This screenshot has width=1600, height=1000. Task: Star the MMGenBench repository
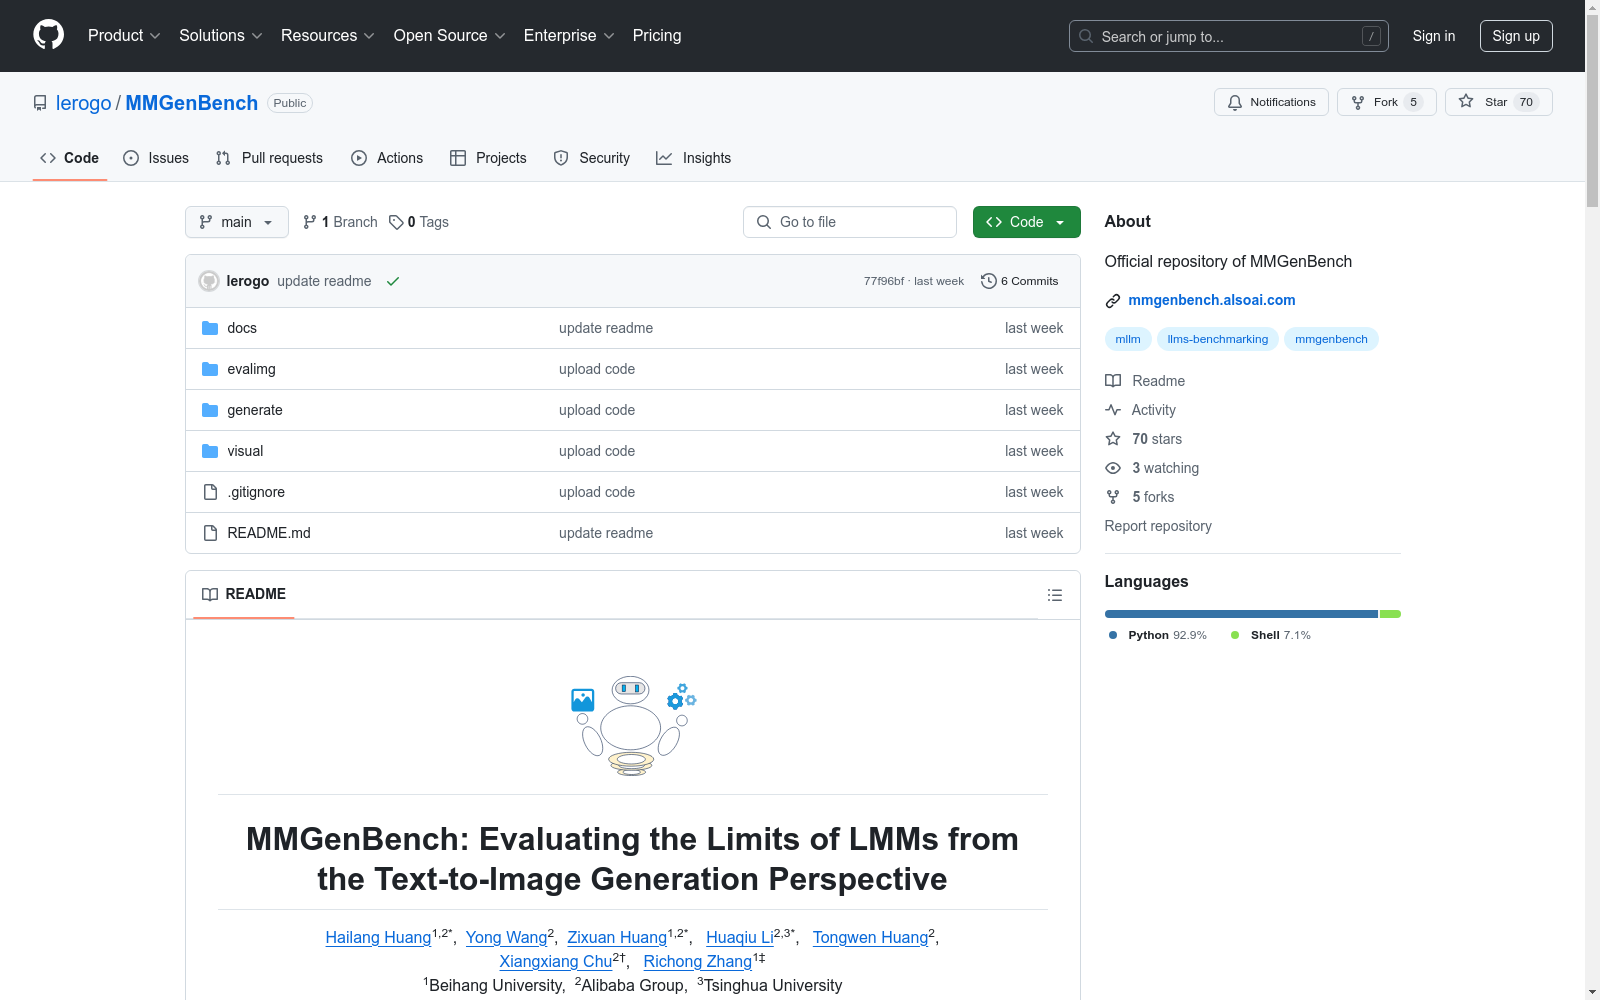(x=1498, y=102)
